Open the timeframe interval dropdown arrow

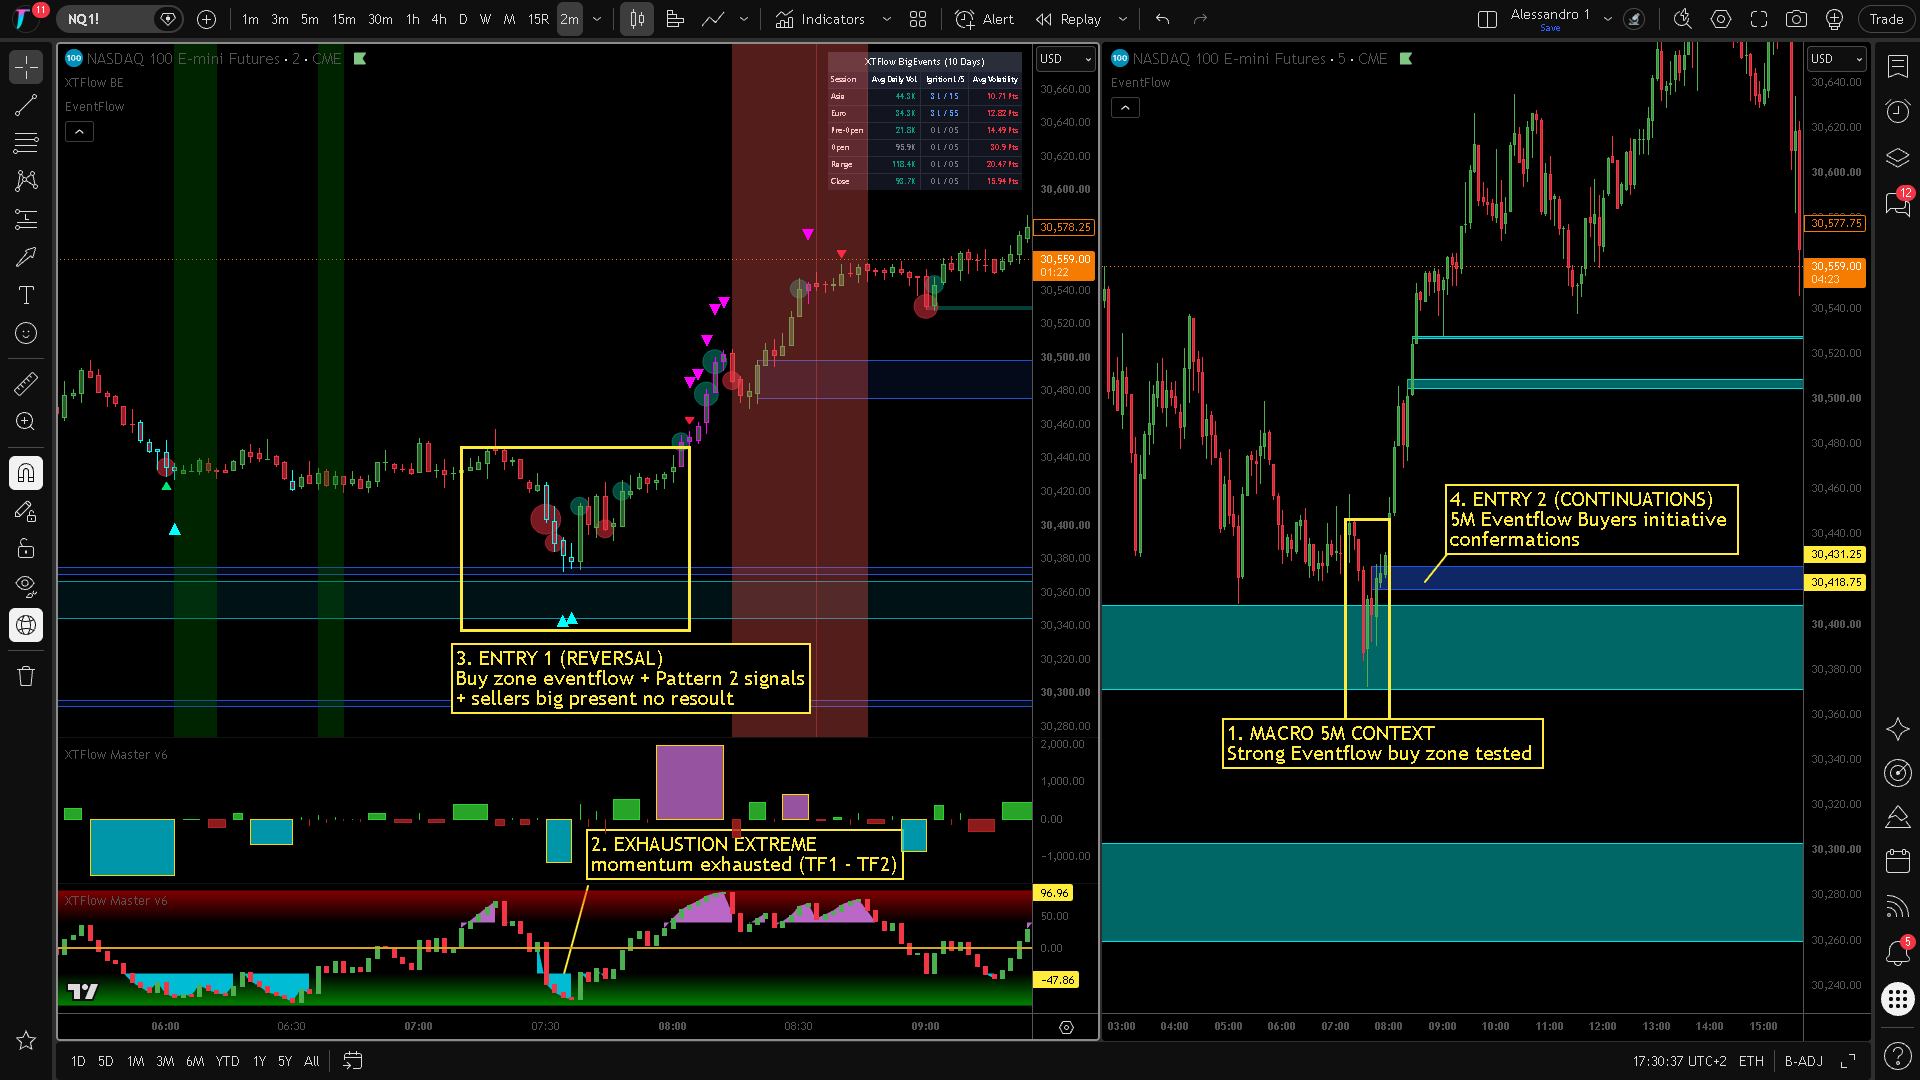tap(597, 19)
